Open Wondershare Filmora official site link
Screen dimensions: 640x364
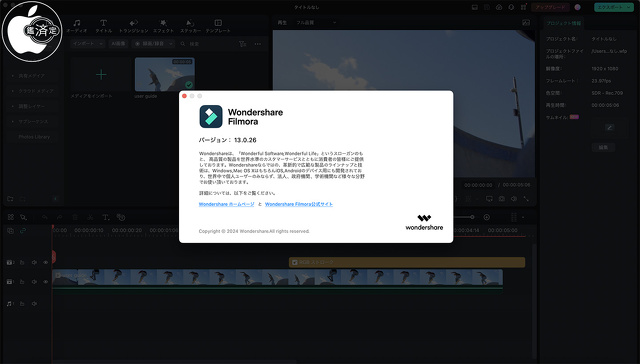click(x=299, y=204)
